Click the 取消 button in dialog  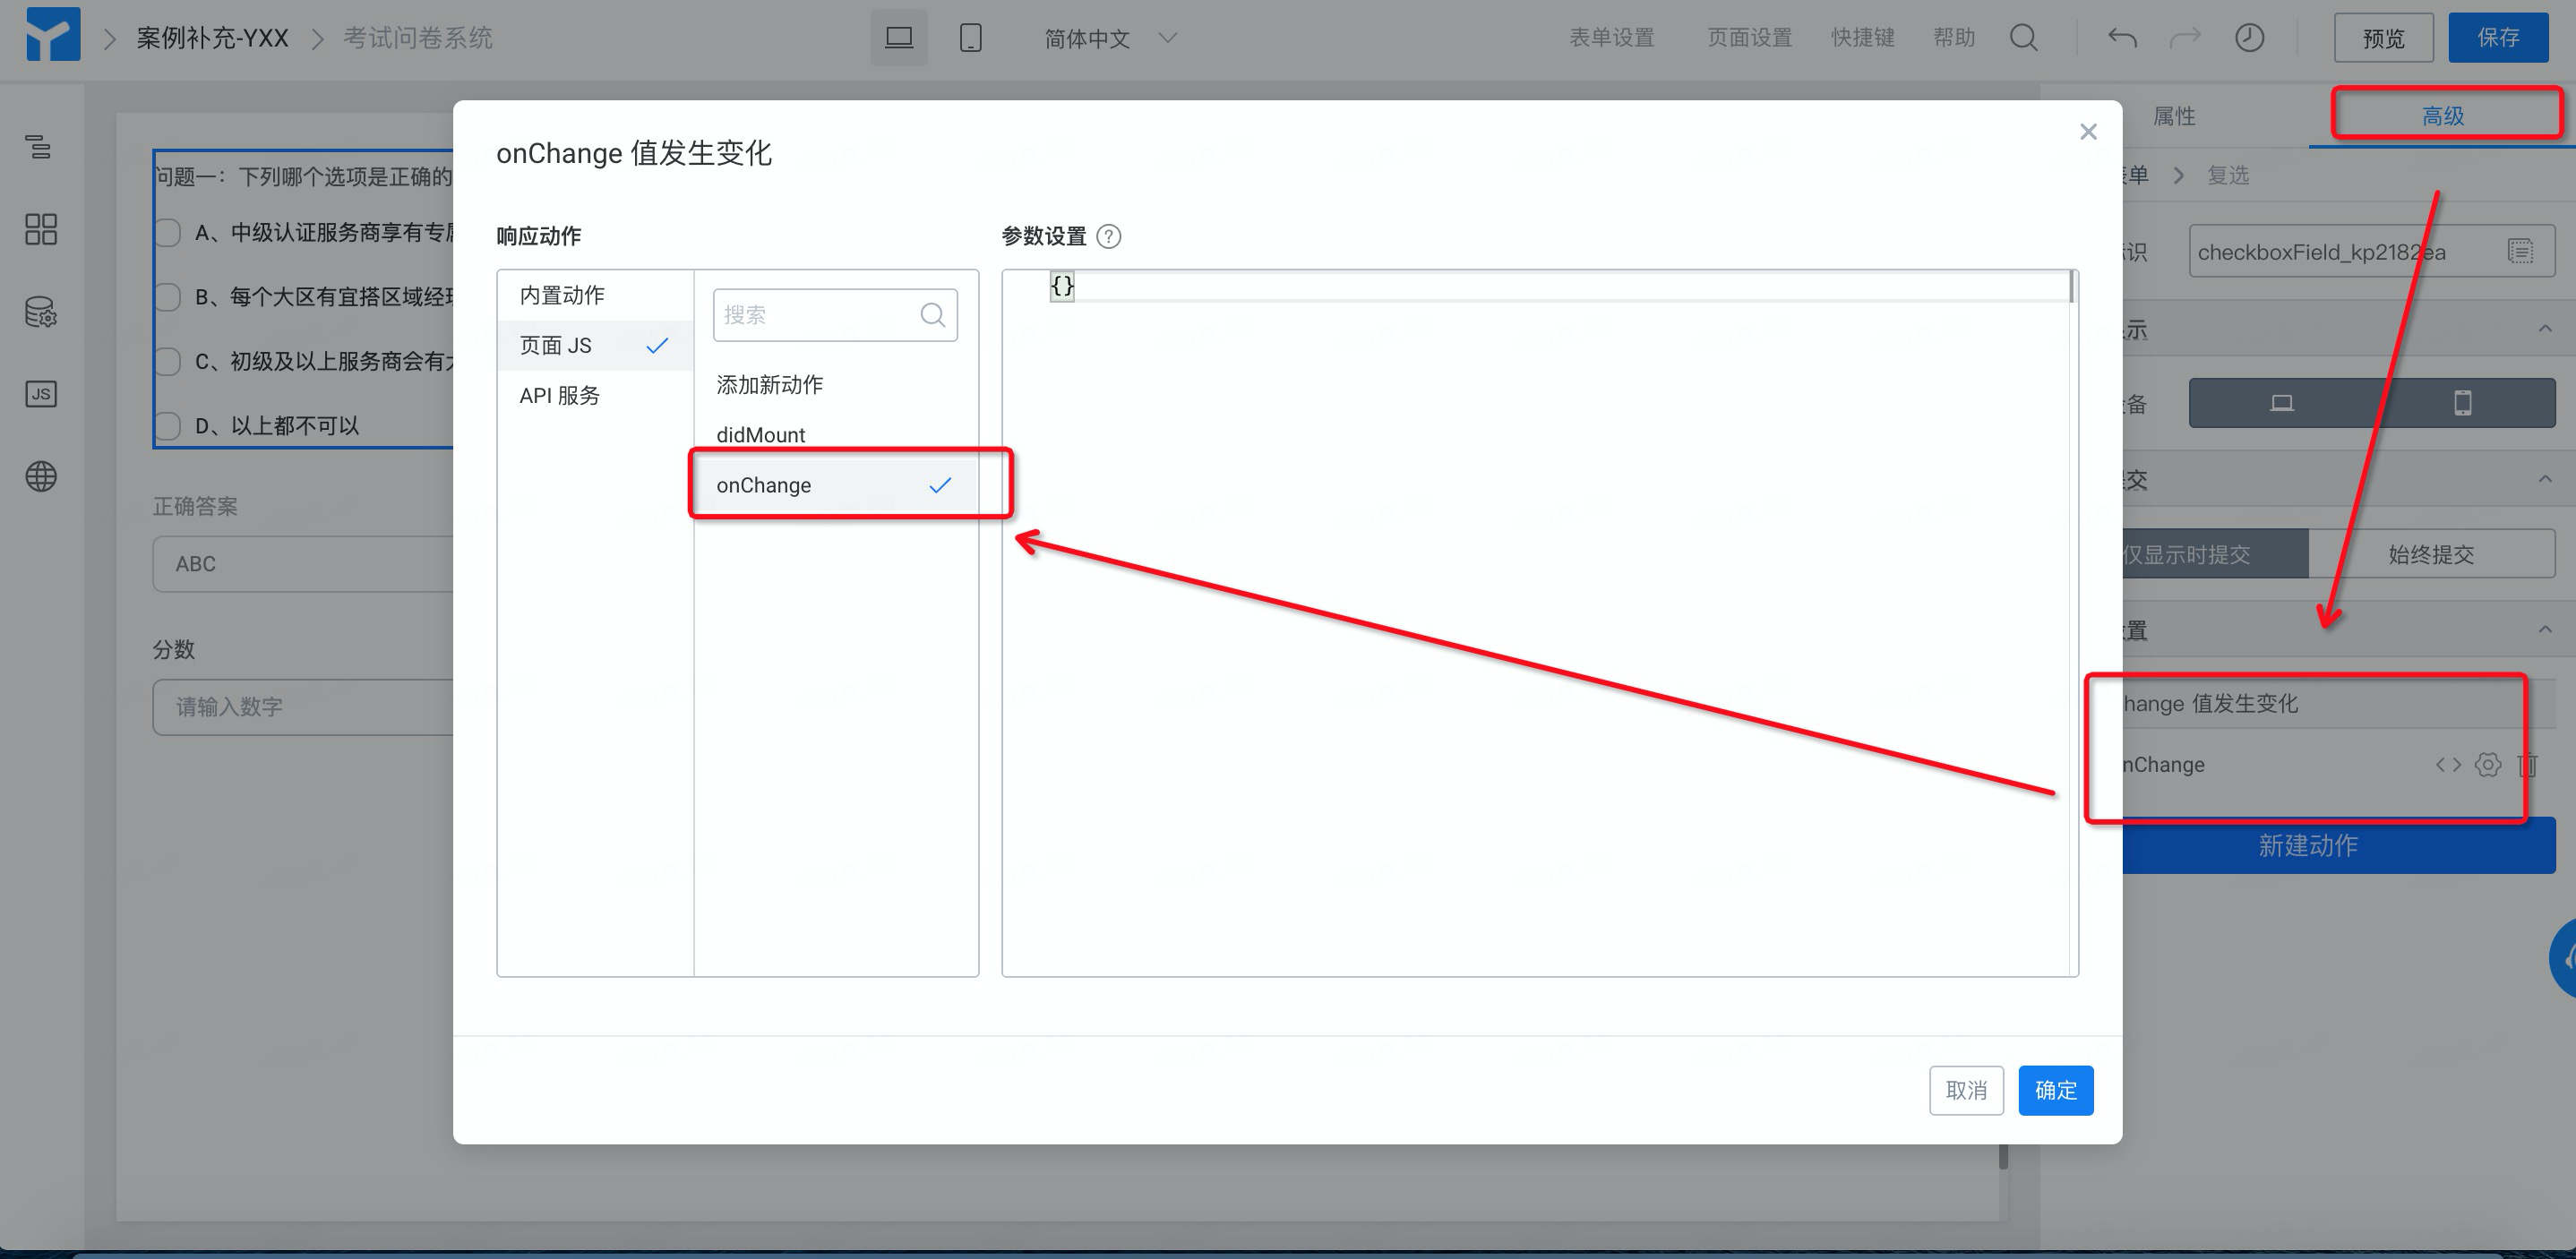coord(1965,1090)
